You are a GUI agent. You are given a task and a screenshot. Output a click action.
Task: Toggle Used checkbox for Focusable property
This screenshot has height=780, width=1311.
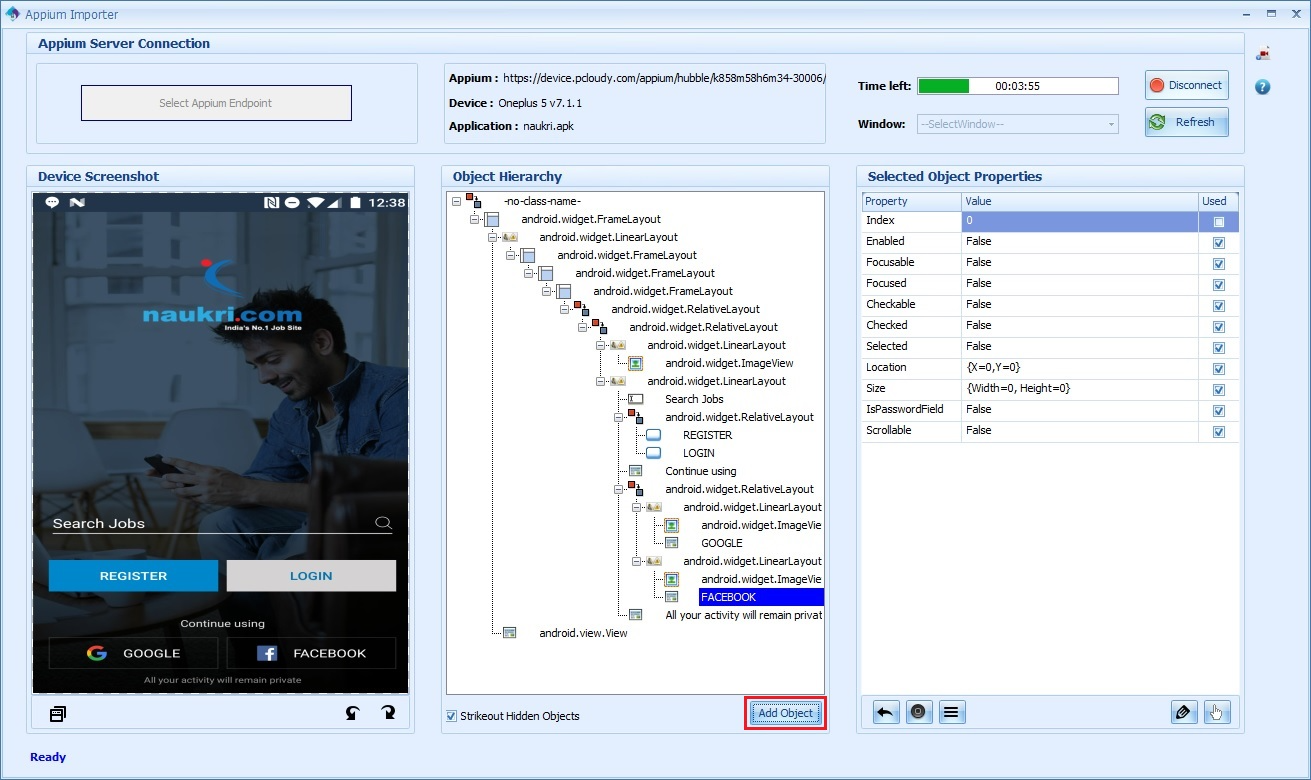pos(1218,263)
